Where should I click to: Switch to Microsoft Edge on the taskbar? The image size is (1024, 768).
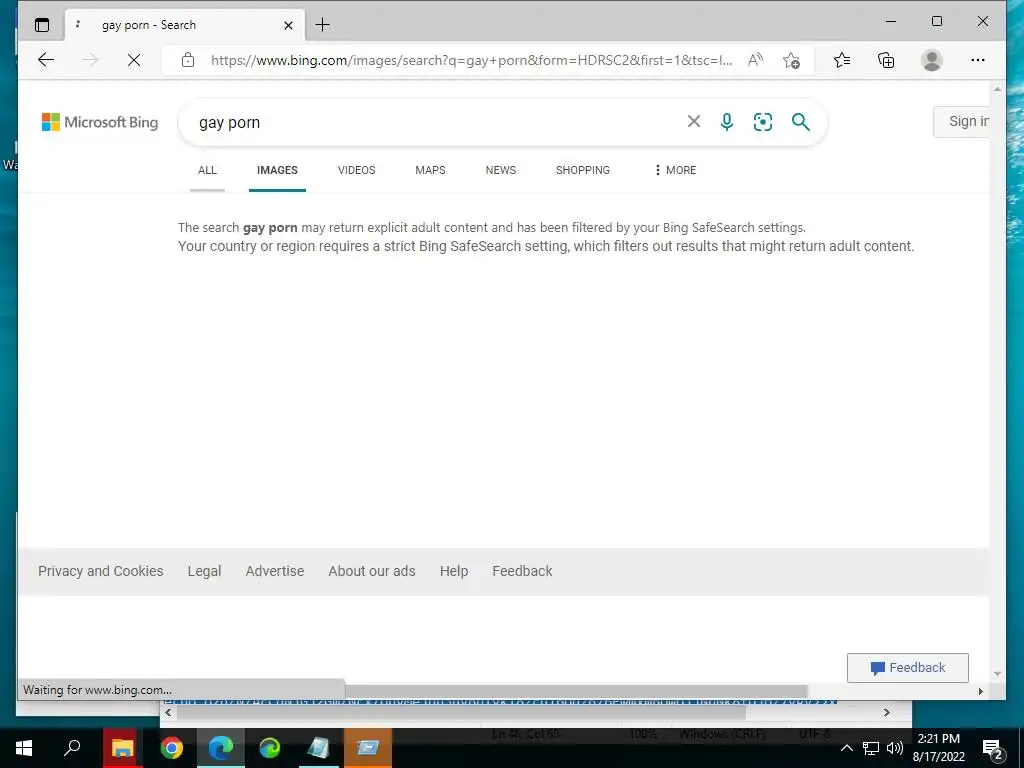point(221,748)
